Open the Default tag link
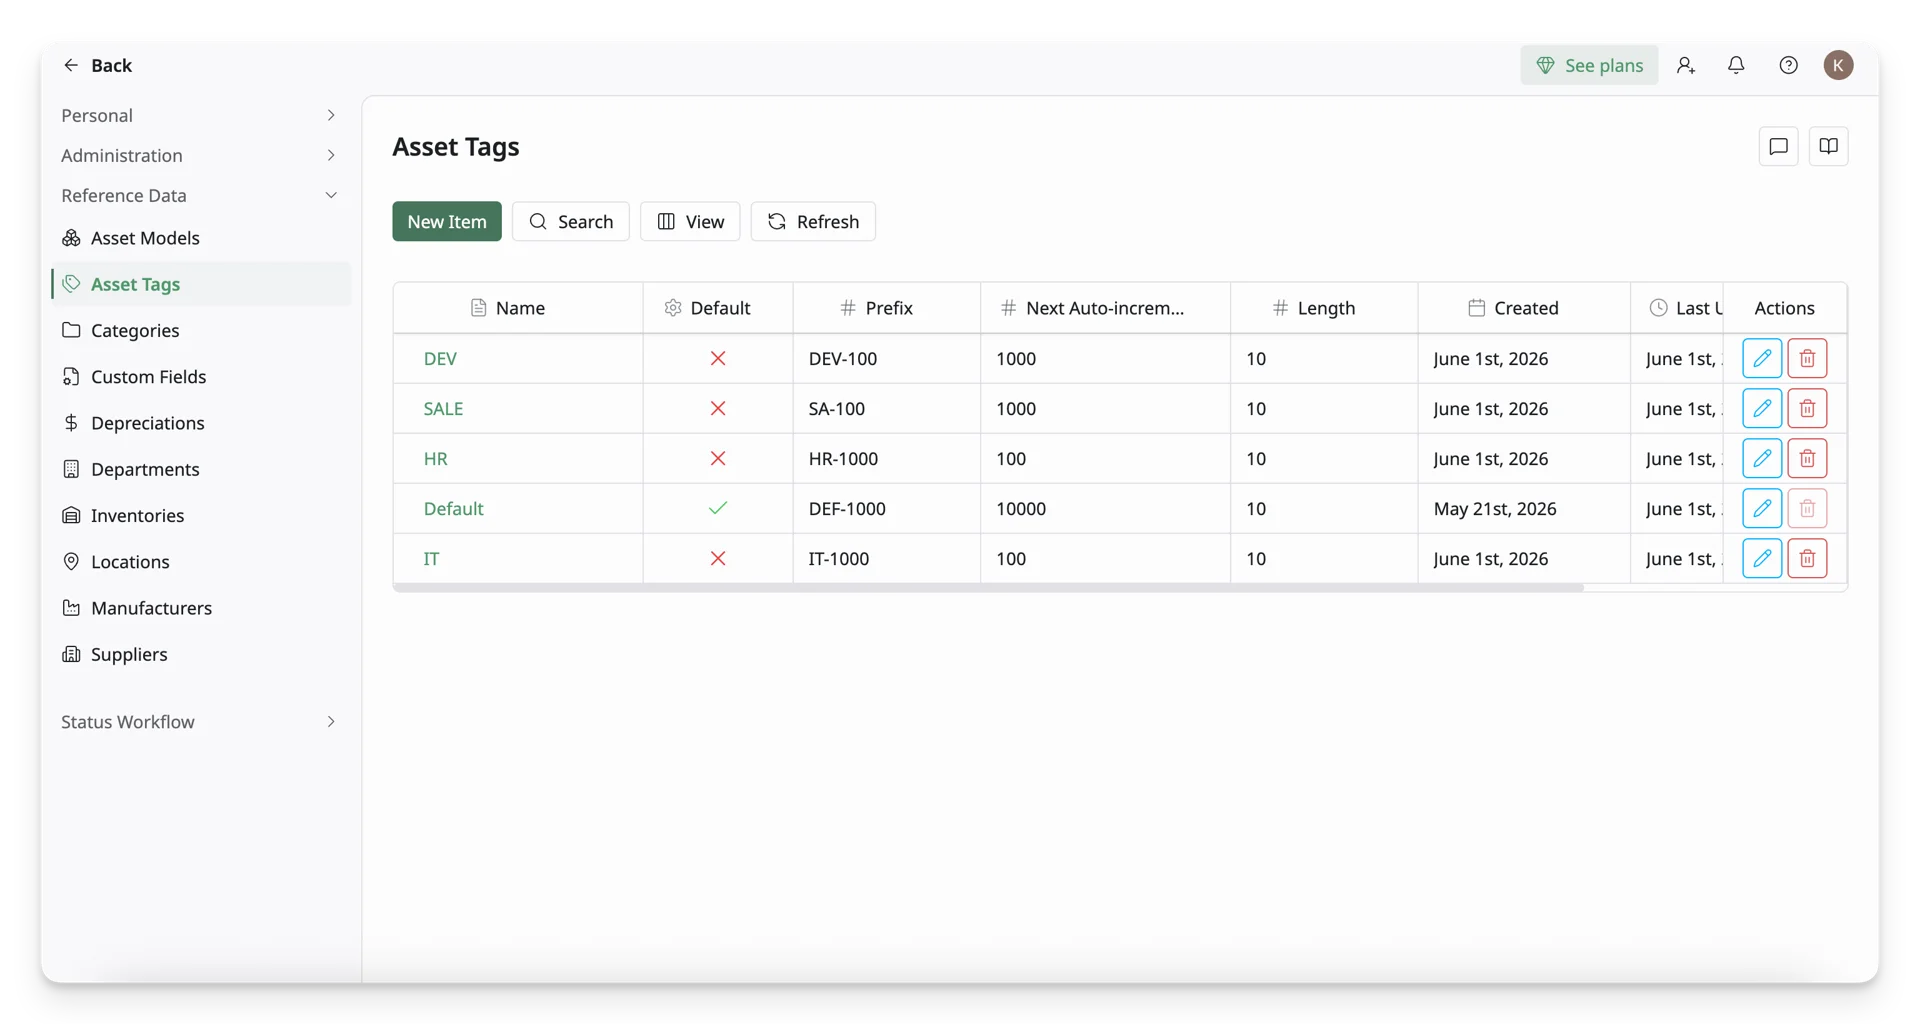The width and height of the screenshot is (1920, 1024). click(x=453, y=509)
